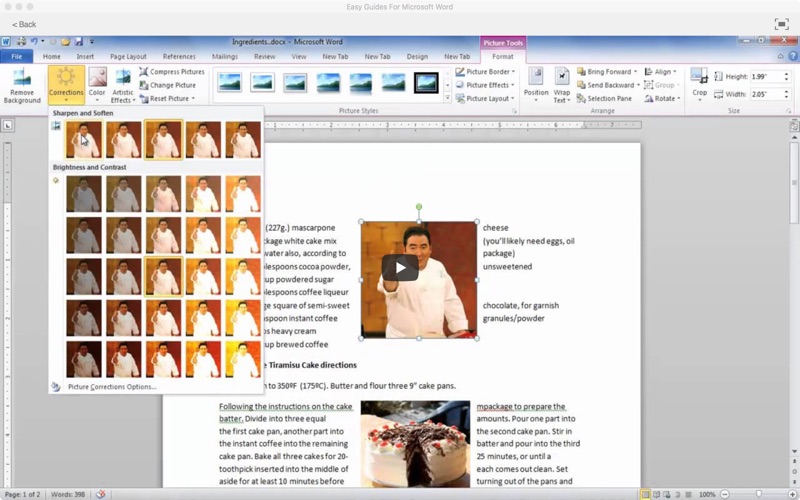Click the Page: 1 of 2 status indicator

[22, 494]
